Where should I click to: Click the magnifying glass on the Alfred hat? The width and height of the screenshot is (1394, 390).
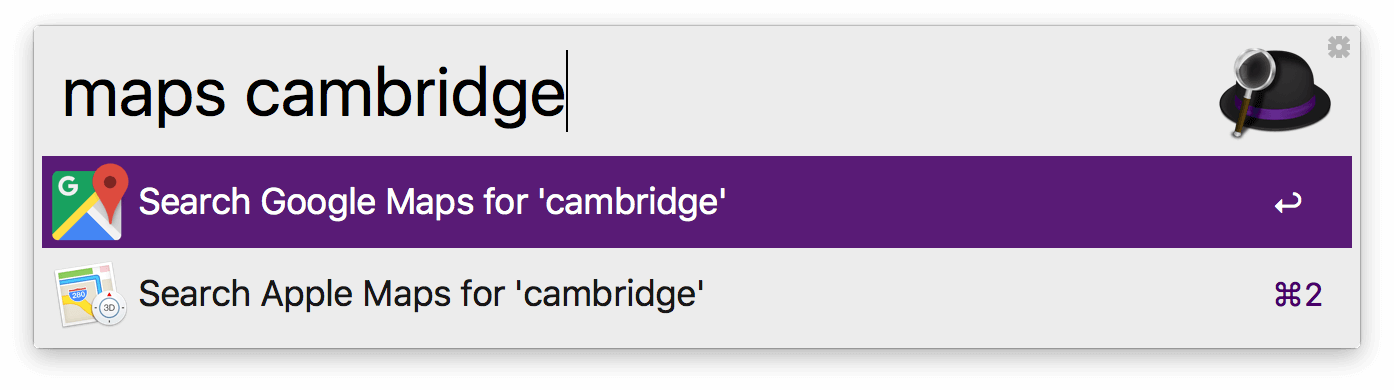coord(1250,80)
